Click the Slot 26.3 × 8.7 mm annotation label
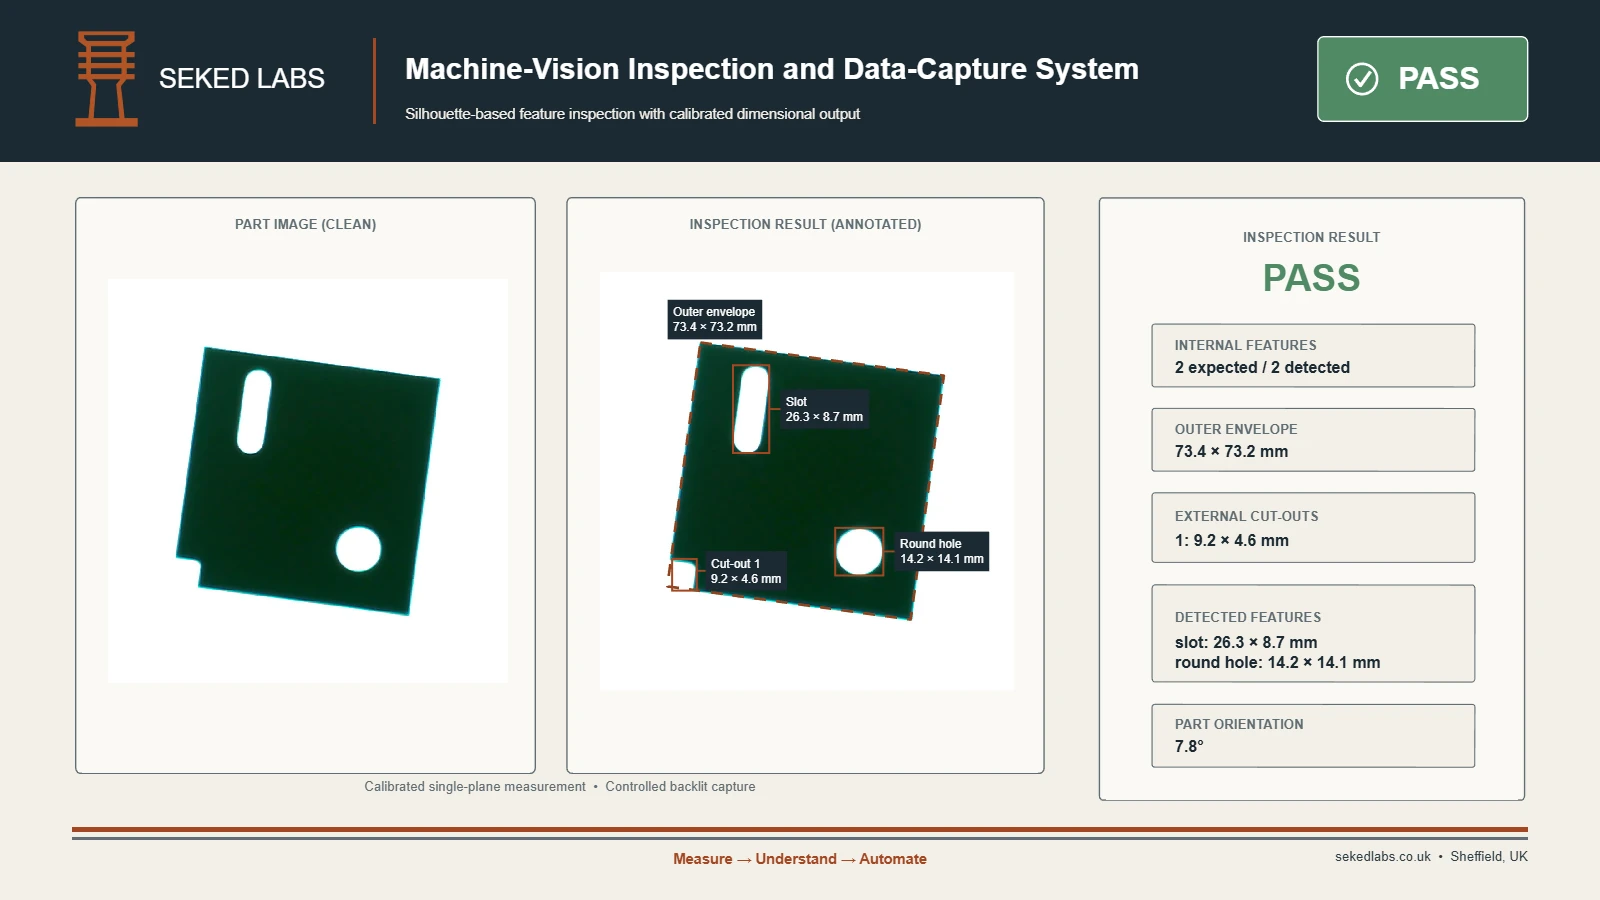The image size is (1600, 900). 824,409
